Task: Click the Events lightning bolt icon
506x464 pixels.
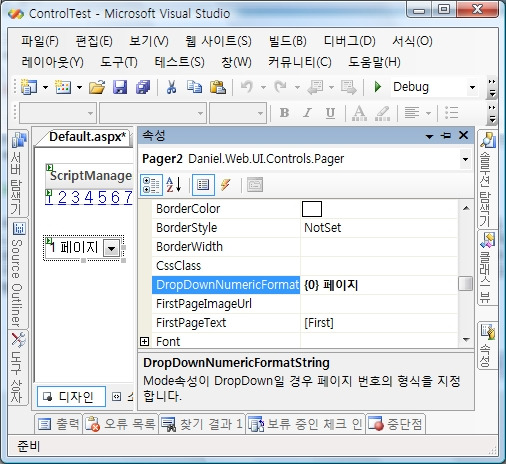Action: [226, 185]
